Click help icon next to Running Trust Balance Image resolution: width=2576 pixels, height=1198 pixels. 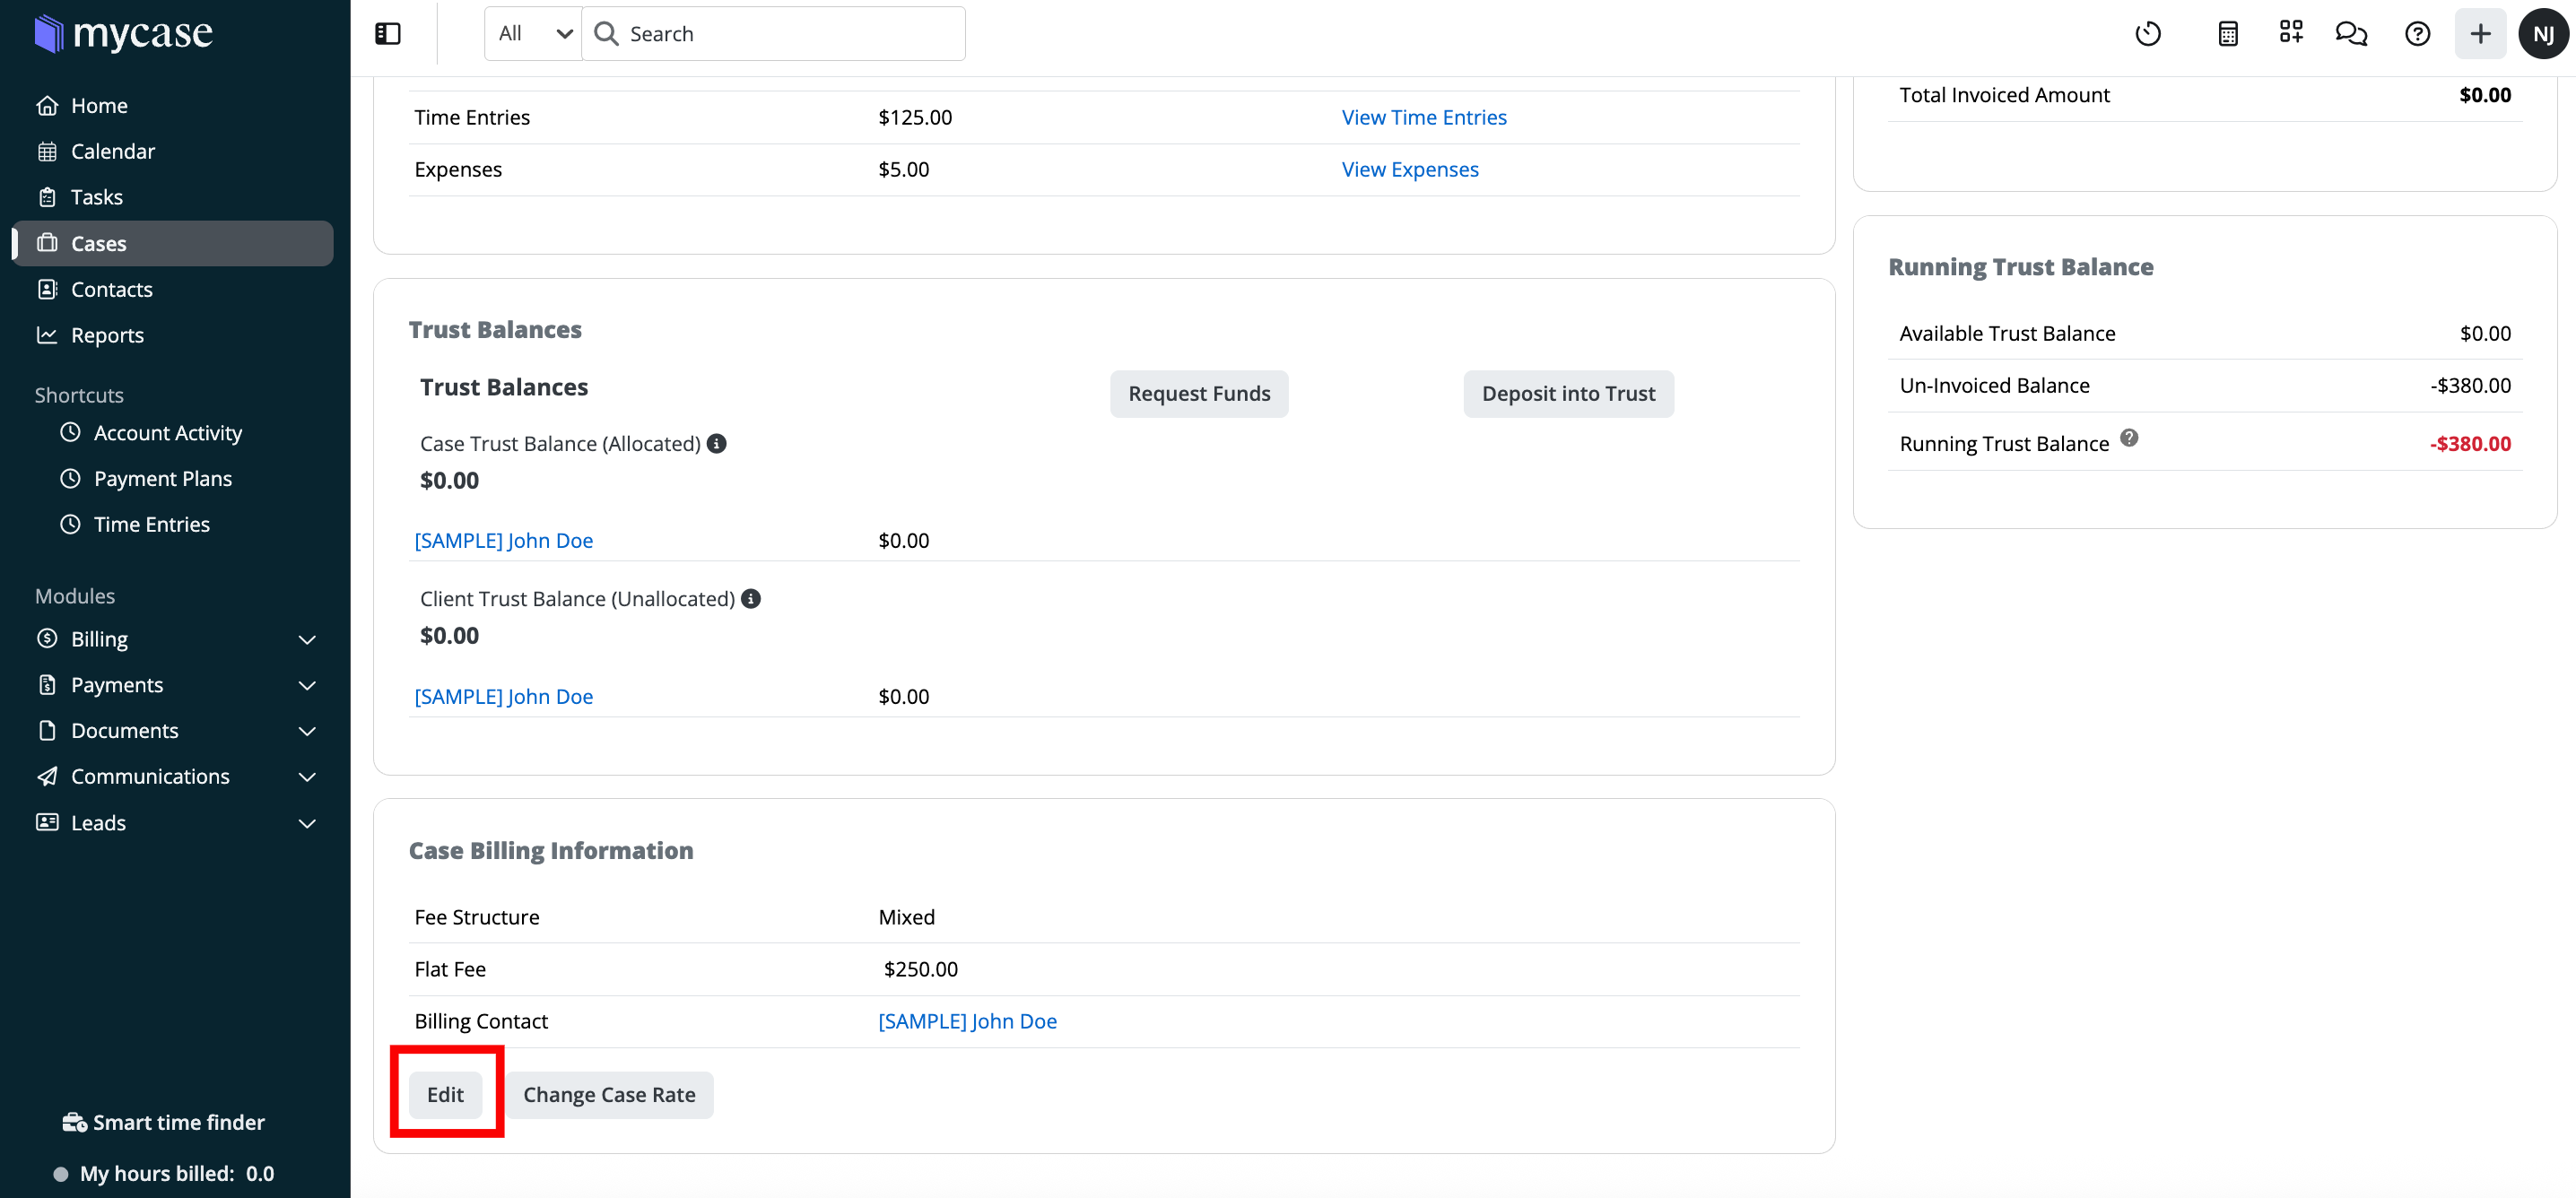pyautogui.click(x=2128, y=438)
